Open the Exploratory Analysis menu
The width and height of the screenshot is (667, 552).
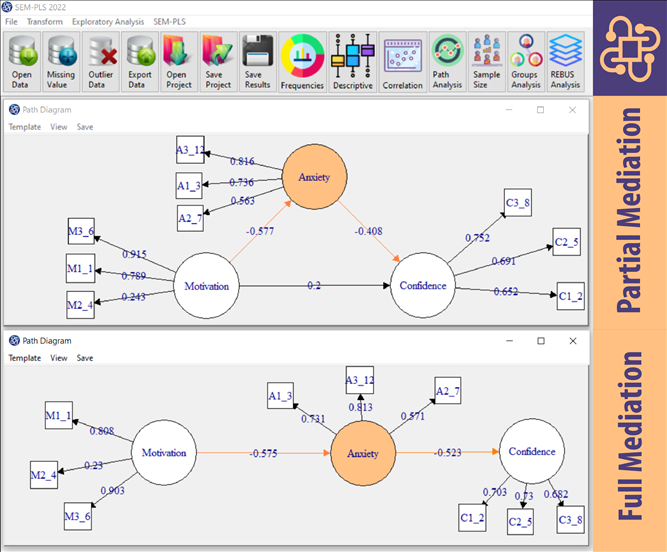pyautogui.click(x=108, y=22)
